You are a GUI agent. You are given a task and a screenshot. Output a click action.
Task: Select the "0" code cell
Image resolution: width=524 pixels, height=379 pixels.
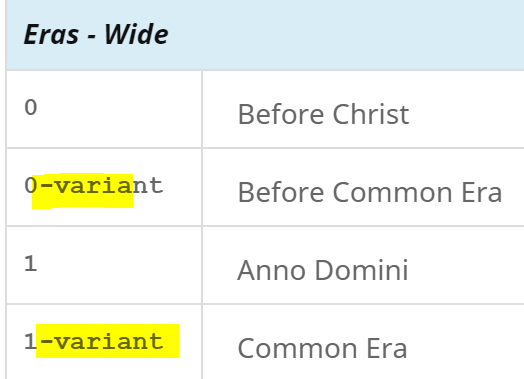104,109
